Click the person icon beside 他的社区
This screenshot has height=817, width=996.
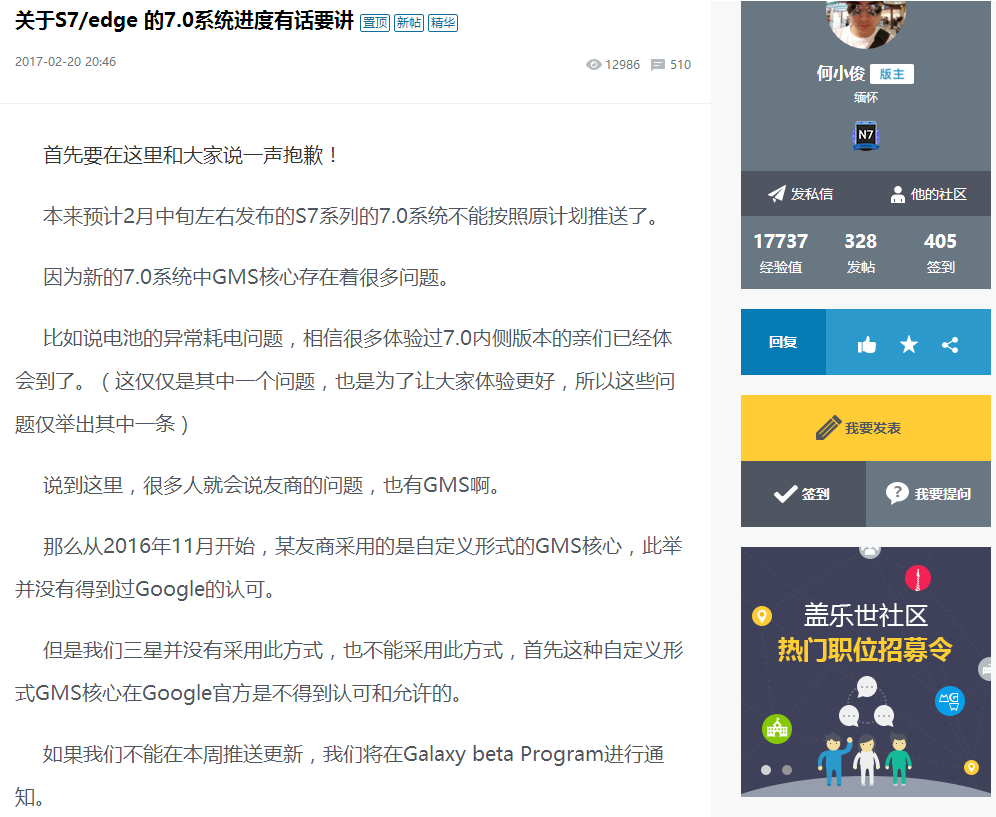point(898,194)
